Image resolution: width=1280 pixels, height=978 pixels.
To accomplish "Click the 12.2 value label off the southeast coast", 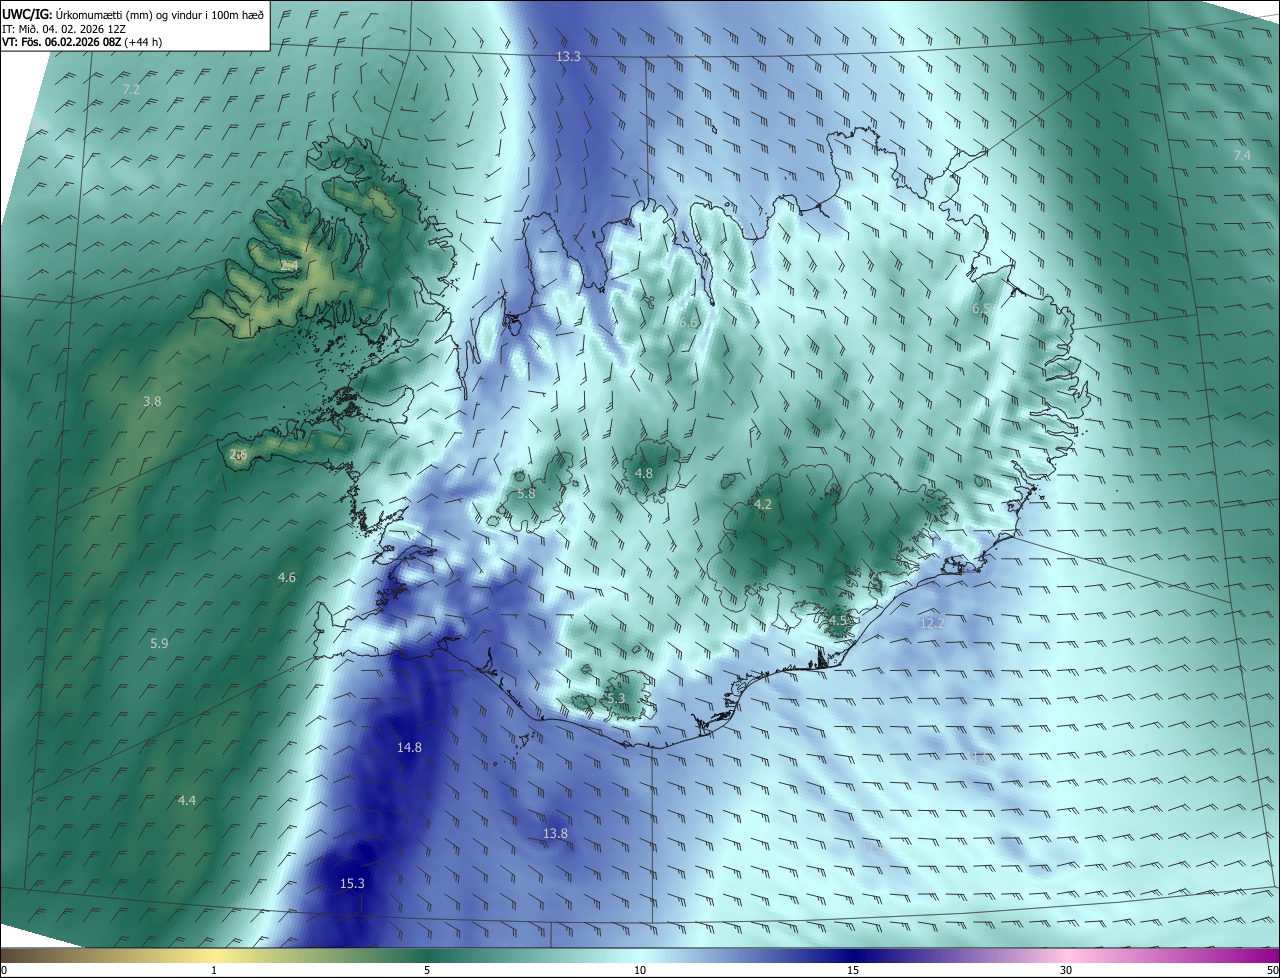I will (931, 624).
